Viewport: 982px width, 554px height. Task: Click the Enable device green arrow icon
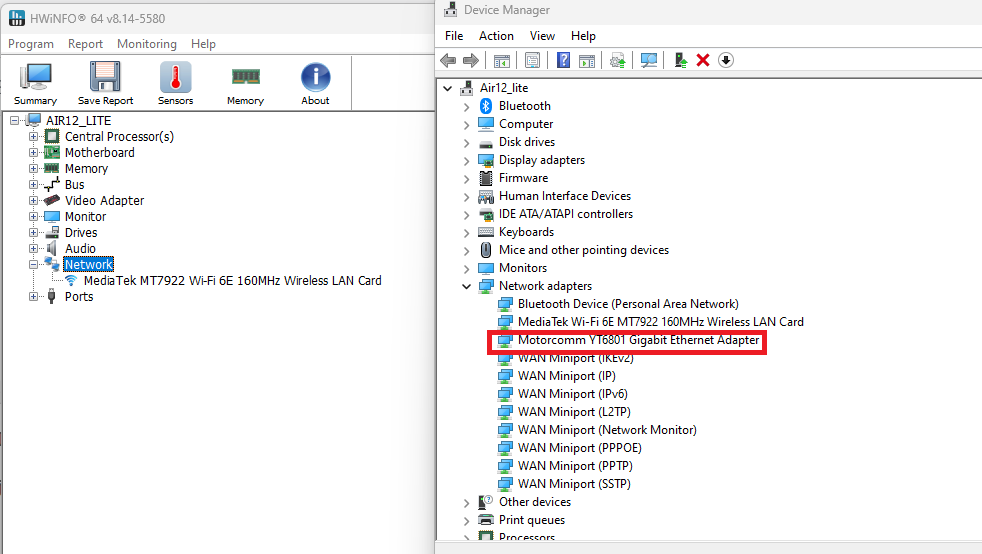680,60
